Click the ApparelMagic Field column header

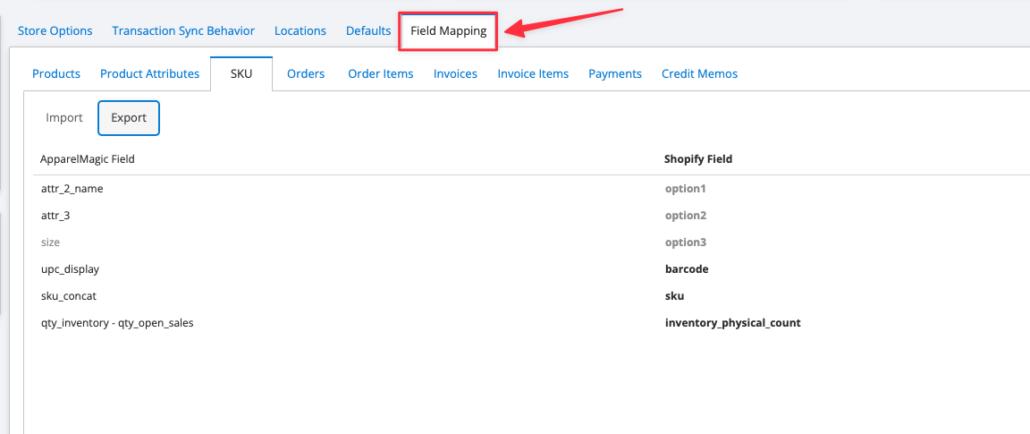[88, 159]
